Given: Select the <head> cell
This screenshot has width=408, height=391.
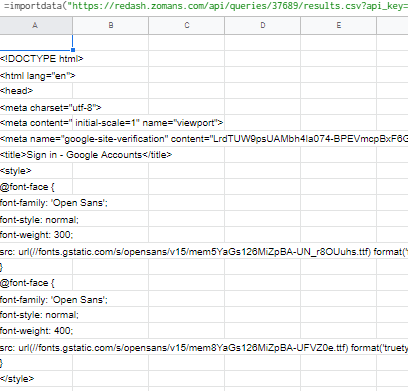Looking at the screenshot, I should point(36,91).
